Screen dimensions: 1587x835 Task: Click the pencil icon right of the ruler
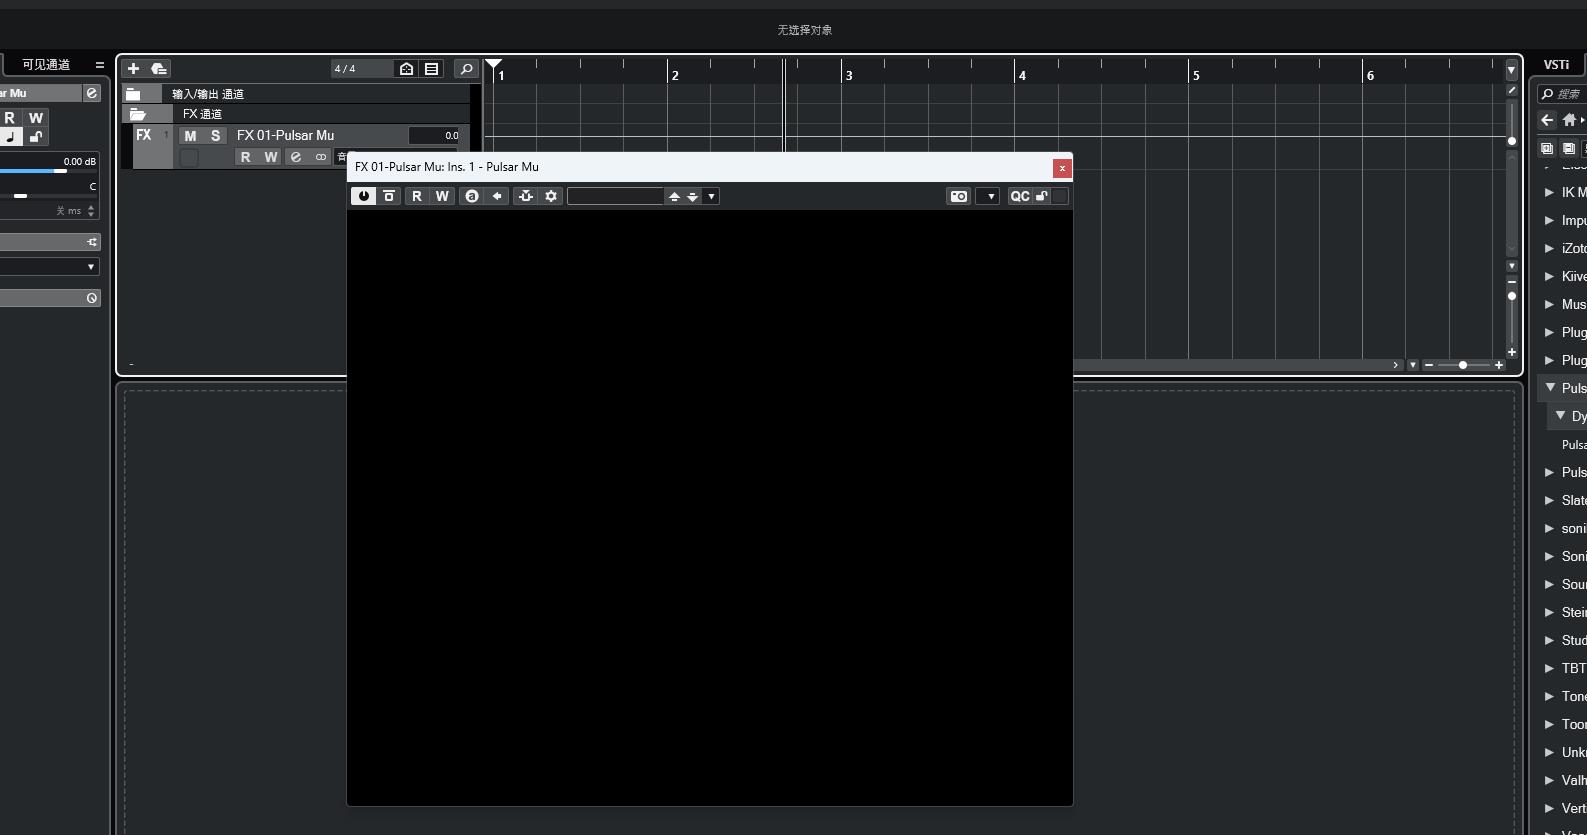click(1512, 91)
